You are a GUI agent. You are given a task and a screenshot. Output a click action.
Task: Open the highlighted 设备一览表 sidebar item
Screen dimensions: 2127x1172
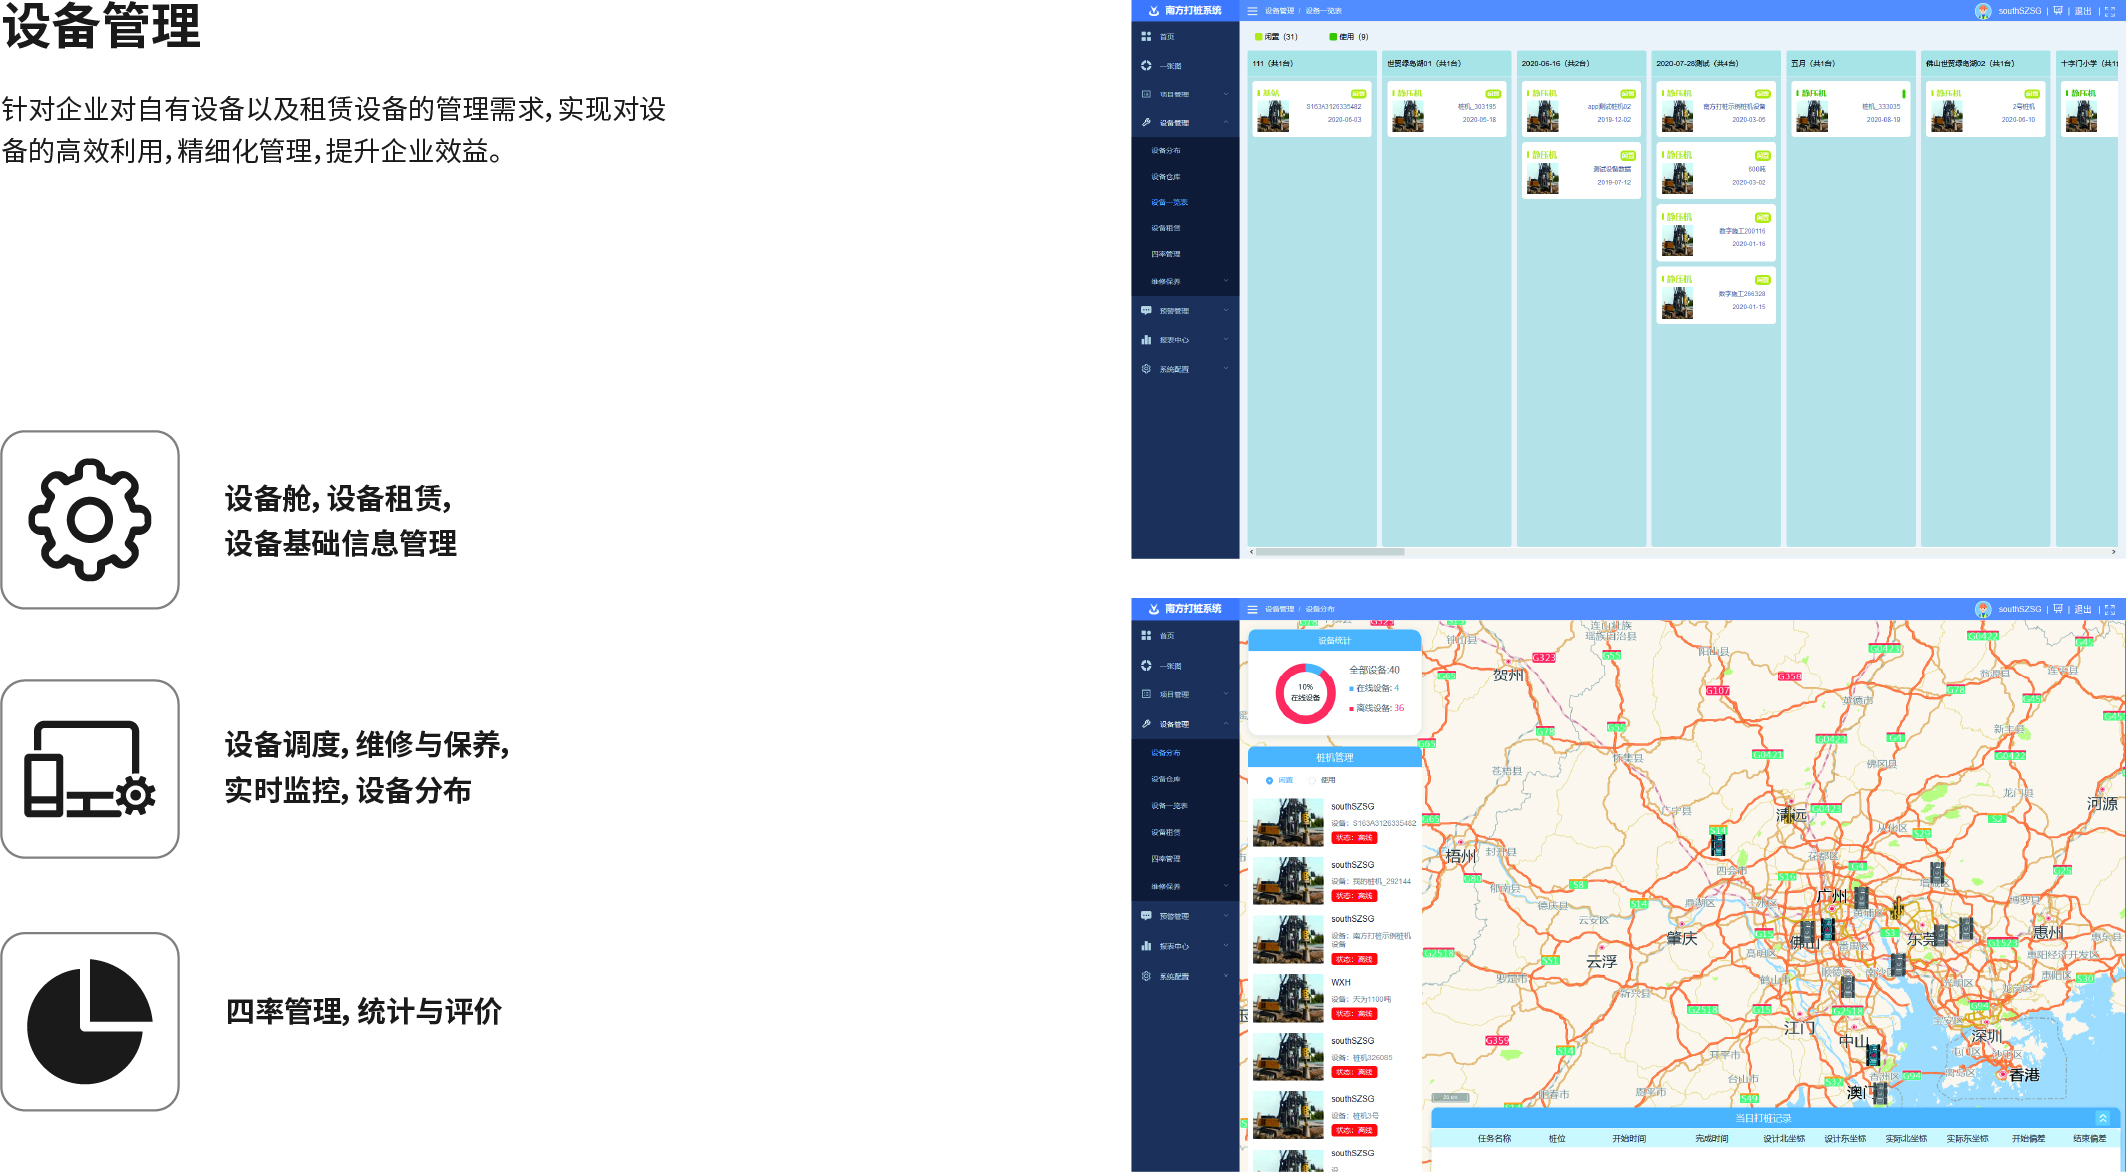pyautogui.click(x=1169, y=202)
